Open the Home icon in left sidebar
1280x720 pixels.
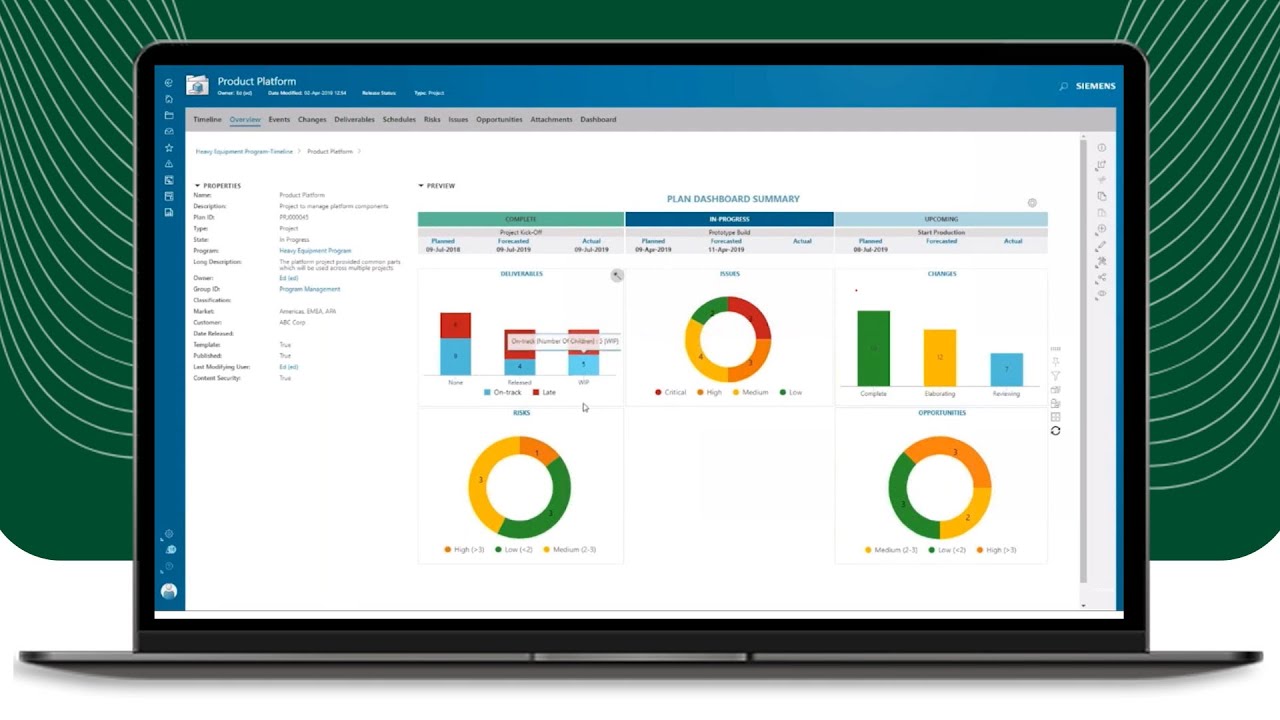tap(169, 99)
